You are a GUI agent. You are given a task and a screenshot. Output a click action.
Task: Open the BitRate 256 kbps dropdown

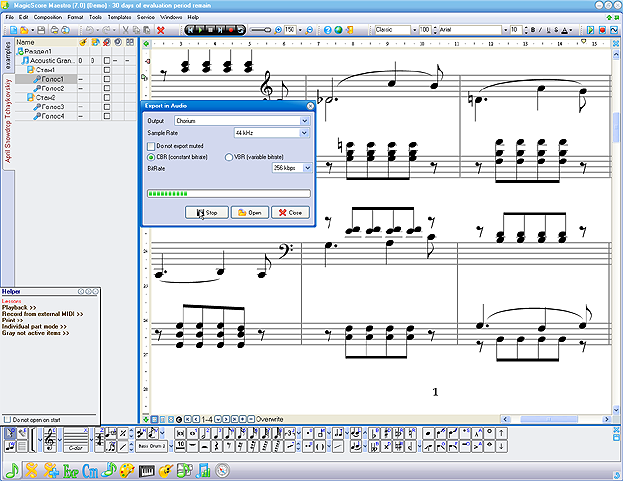coord(308,168)
